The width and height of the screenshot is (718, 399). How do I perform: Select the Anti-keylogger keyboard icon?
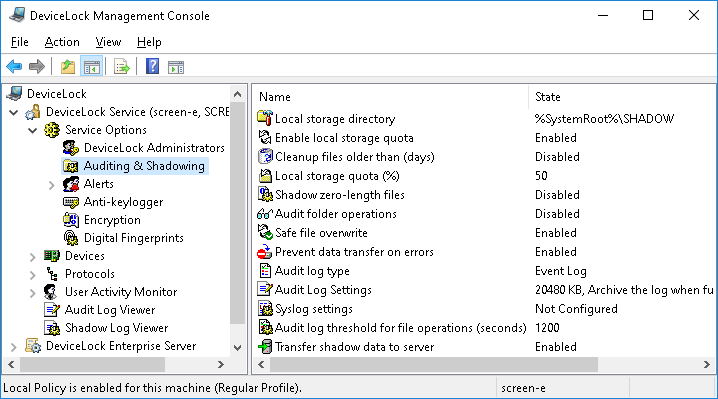tap(71, 202)
